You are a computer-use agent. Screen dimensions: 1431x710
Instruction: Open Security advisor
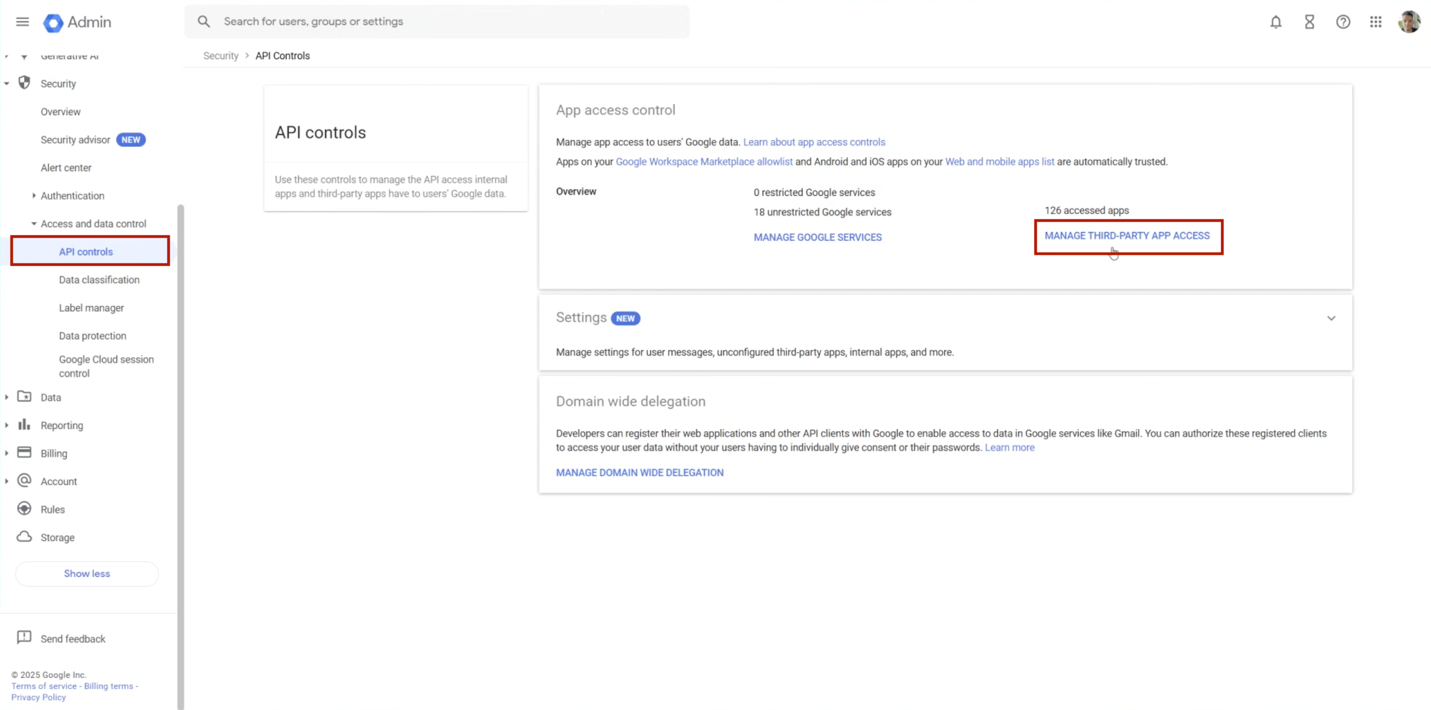pyautogui.click(x=75, y=140)
